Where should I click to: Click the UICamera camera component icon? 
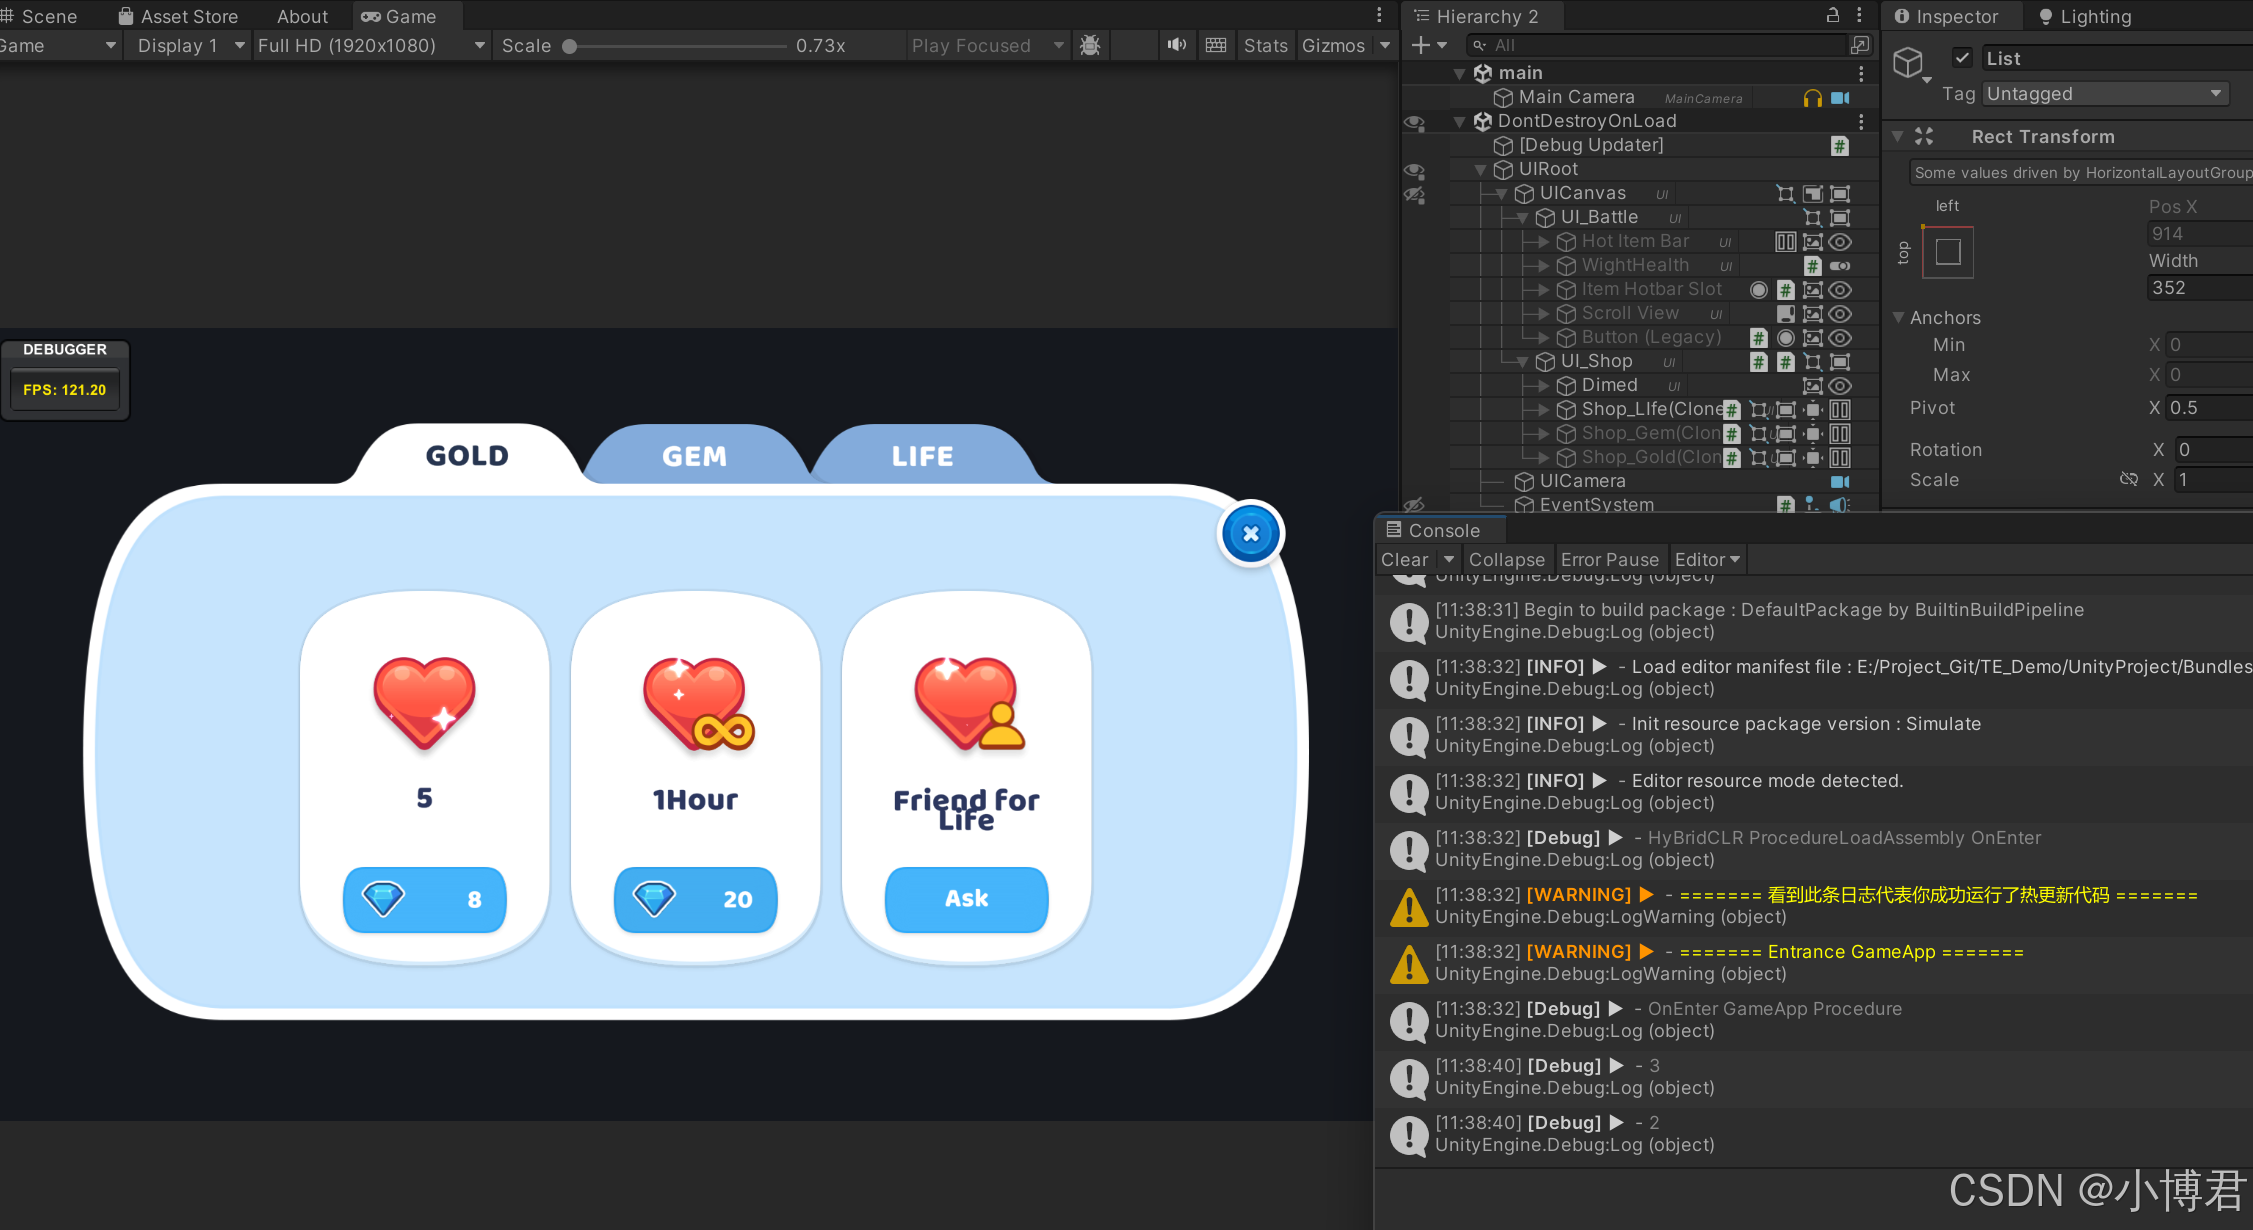1839,482
